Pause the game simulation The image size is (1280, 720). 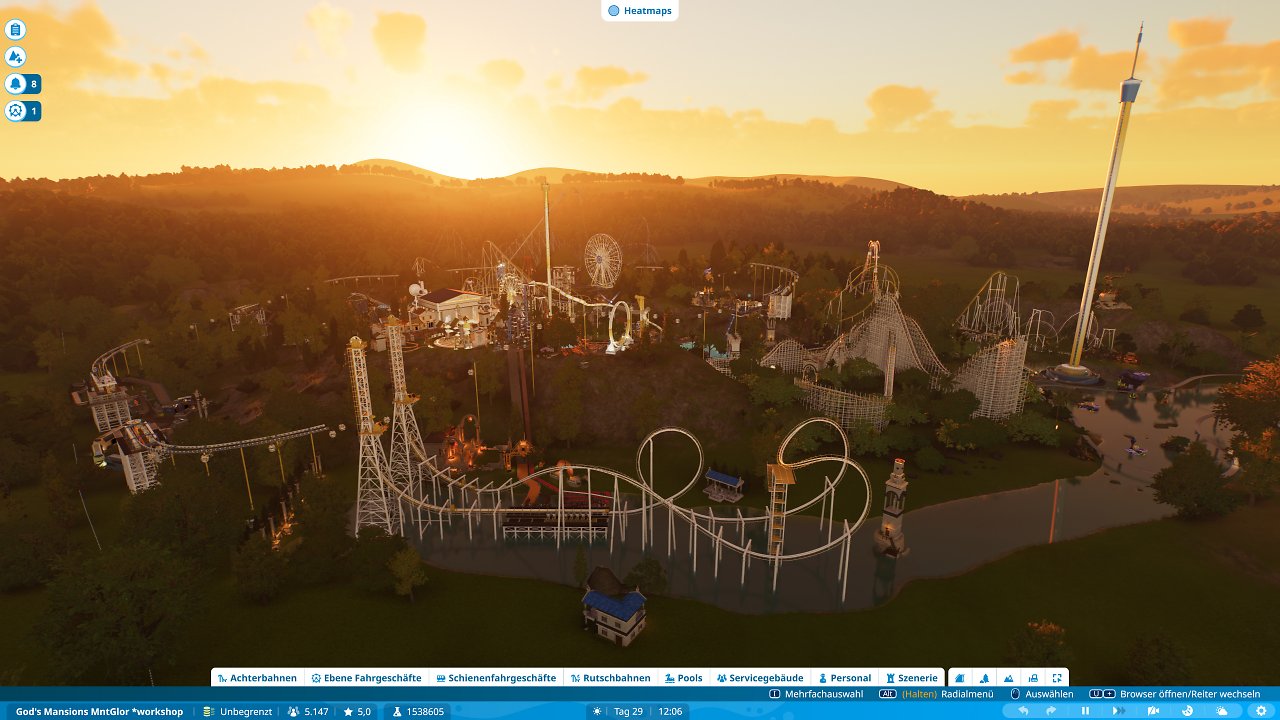[1085, 711]
